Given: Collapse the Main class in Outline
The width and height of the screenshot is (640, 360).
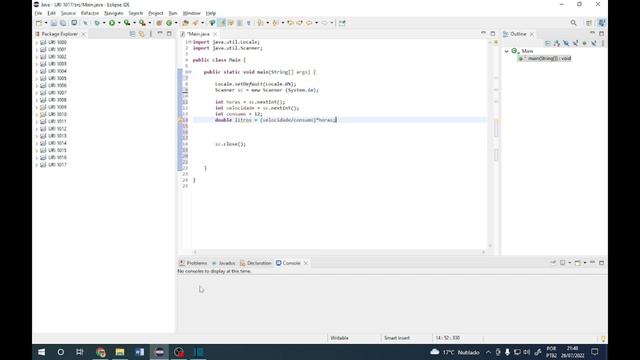Looking at the screenshot, I should pos(507,51).
